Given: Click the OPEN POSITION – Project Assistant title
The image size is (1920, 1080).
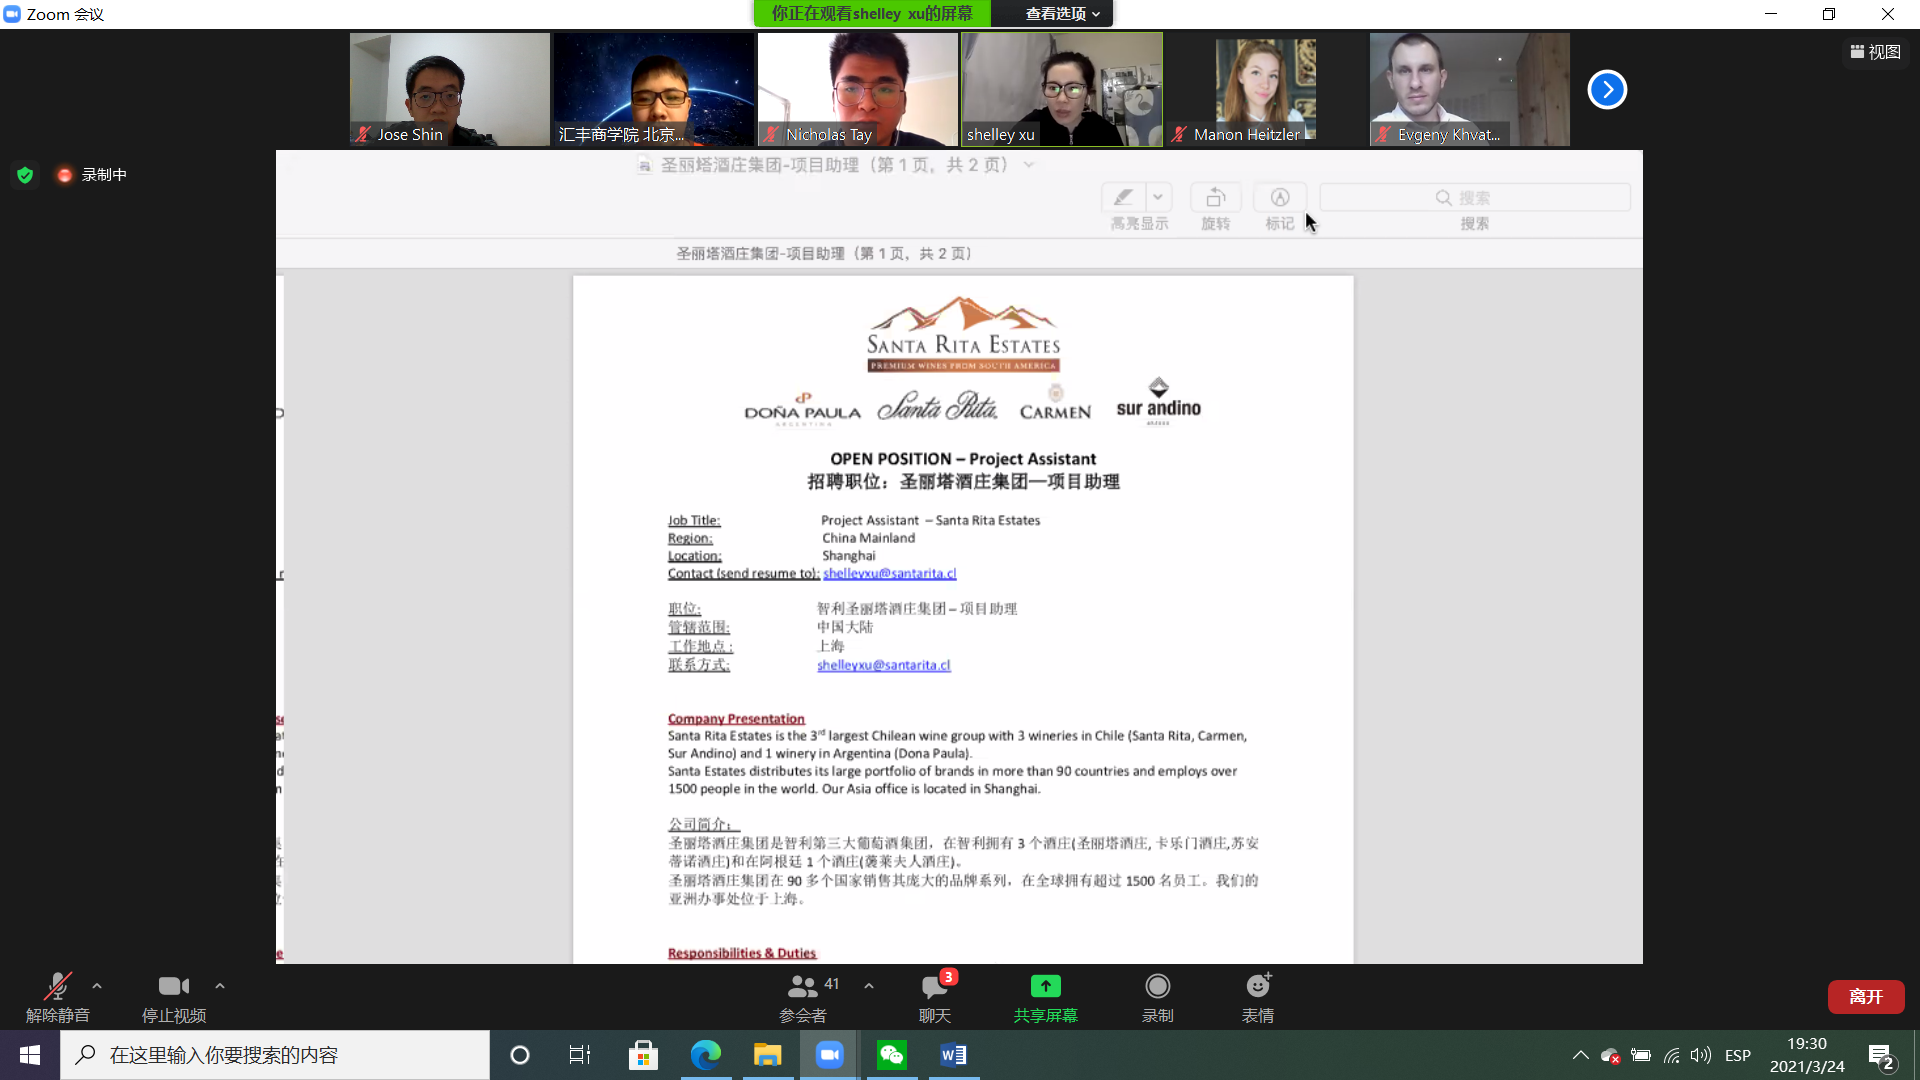Looking at the screenshot, I should click(963, 459).
